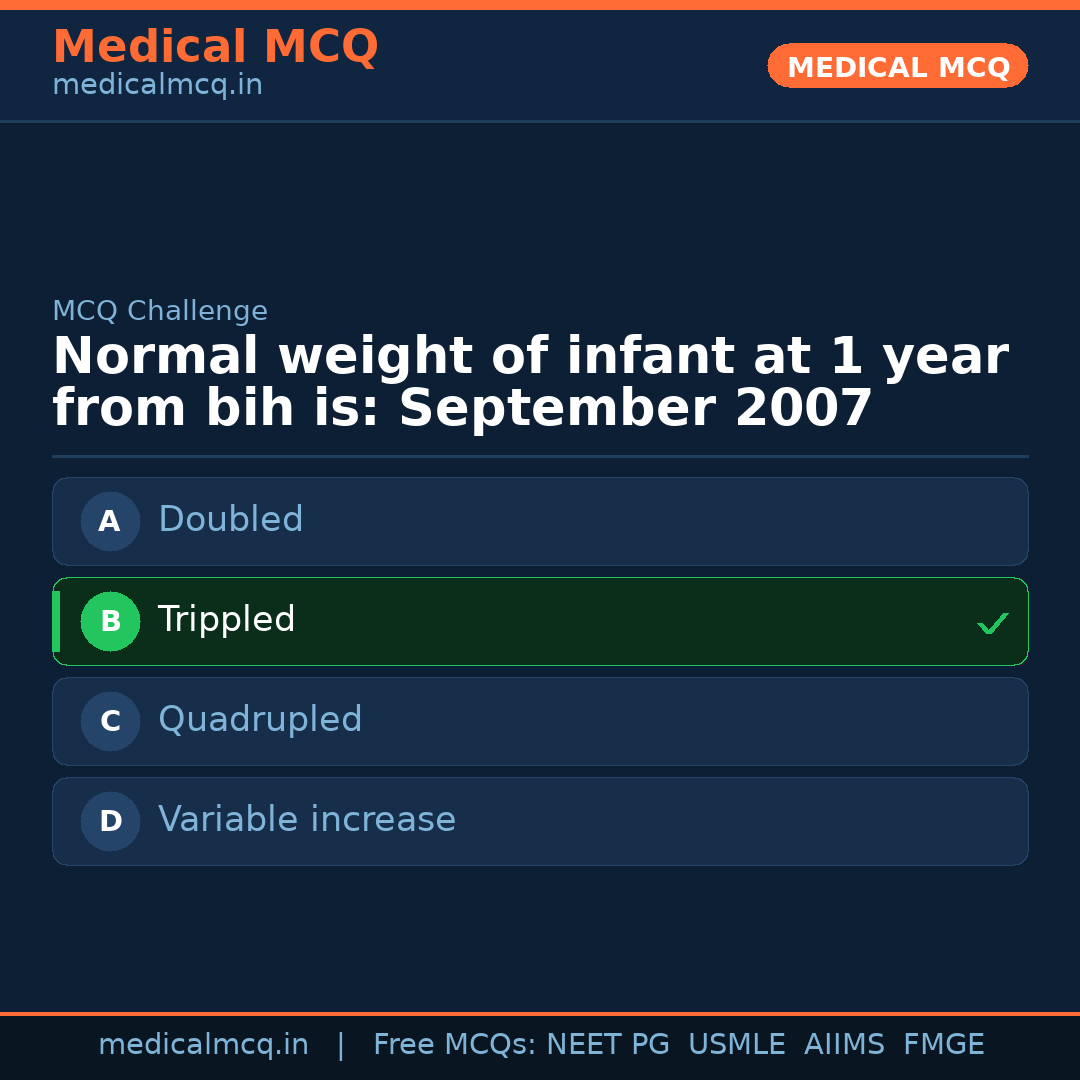Screen dimensions: 1080x1080
Task: Click the green checkmark on option B
Action: 993,623
